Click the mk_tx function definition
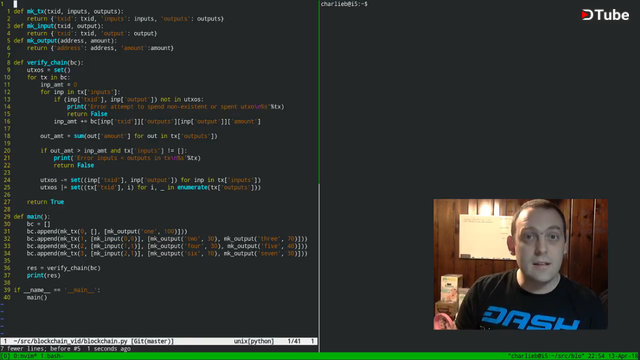Image resolution: width=640 pixels, height=360 pixels. click(69, 11)
